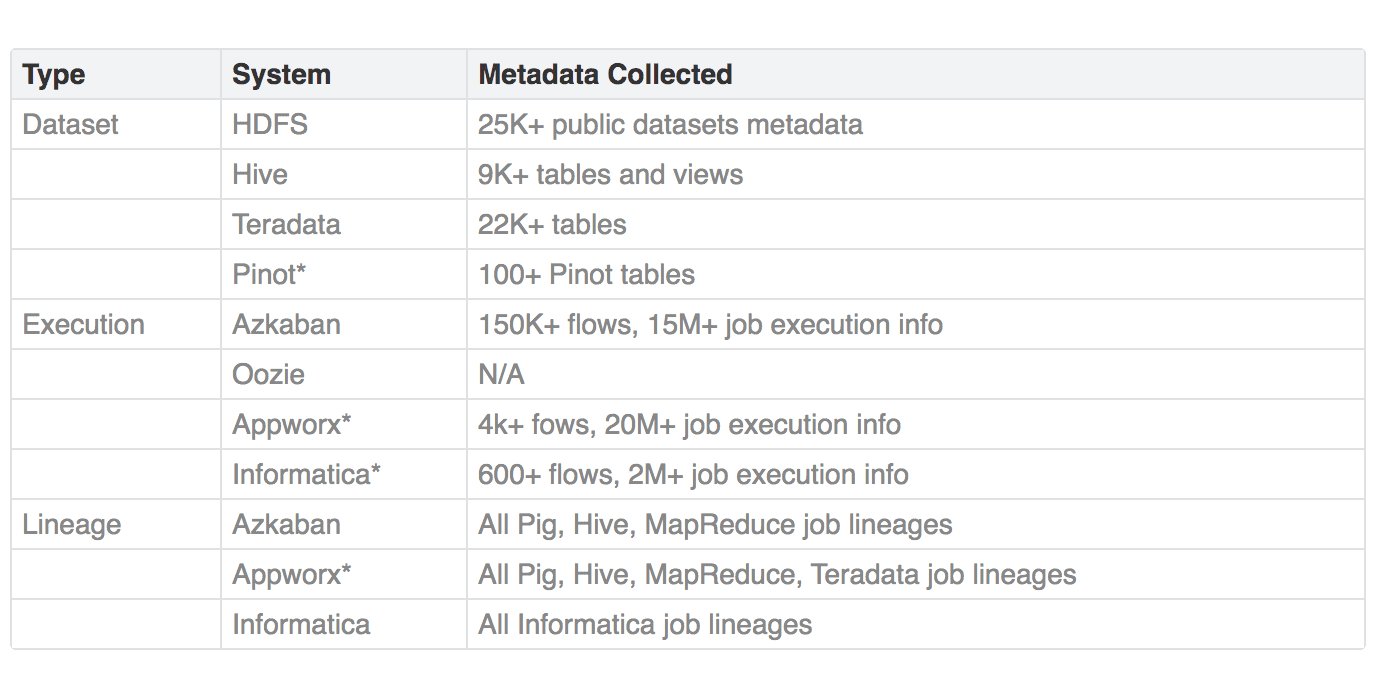Click the Type column header
1384x682 pixels.
click(54, 75)
